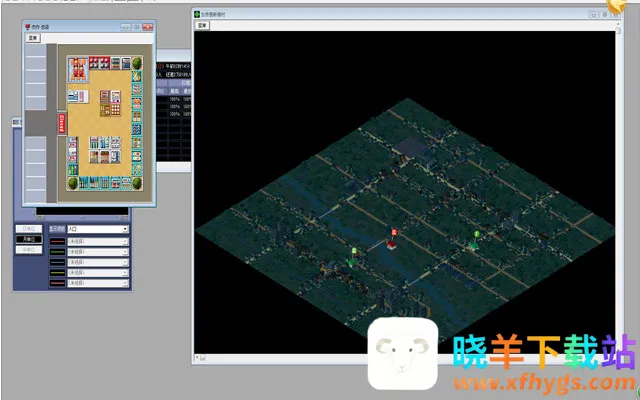This screenshot has width=640, height=400.
Task: Toggle the yearly unit (年単位) option
Action: click(x=27, y=251)
